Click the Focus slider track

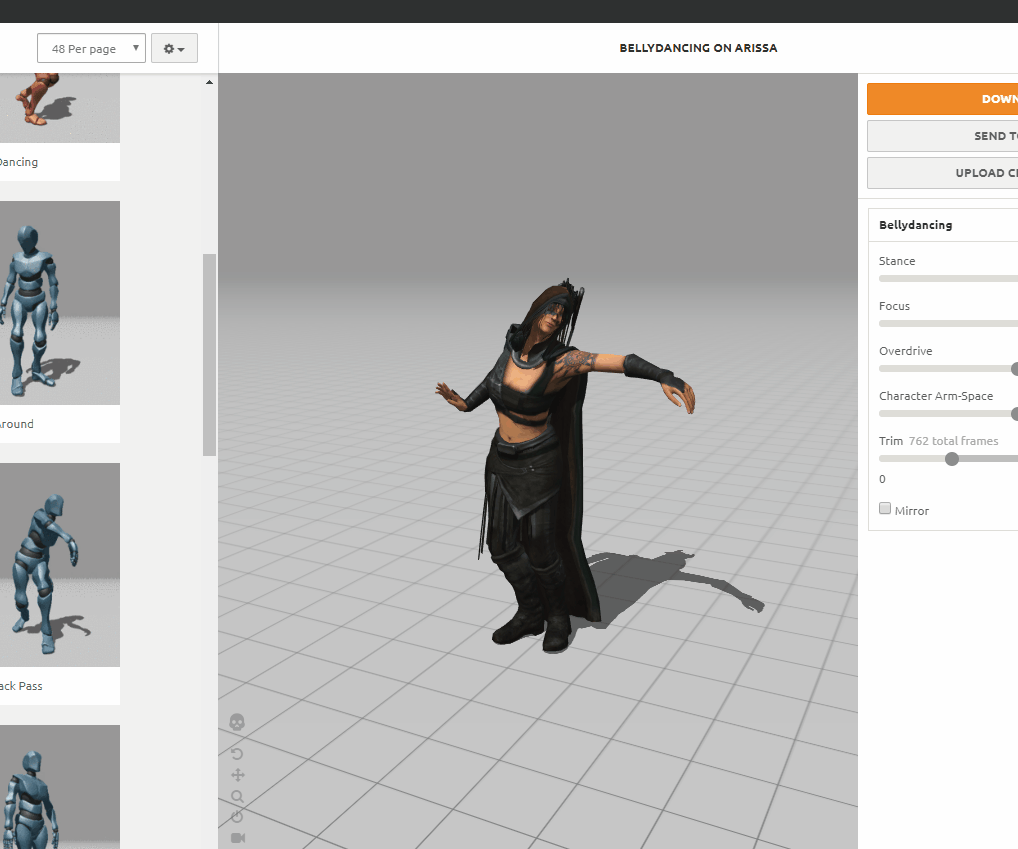click(947, 324)
